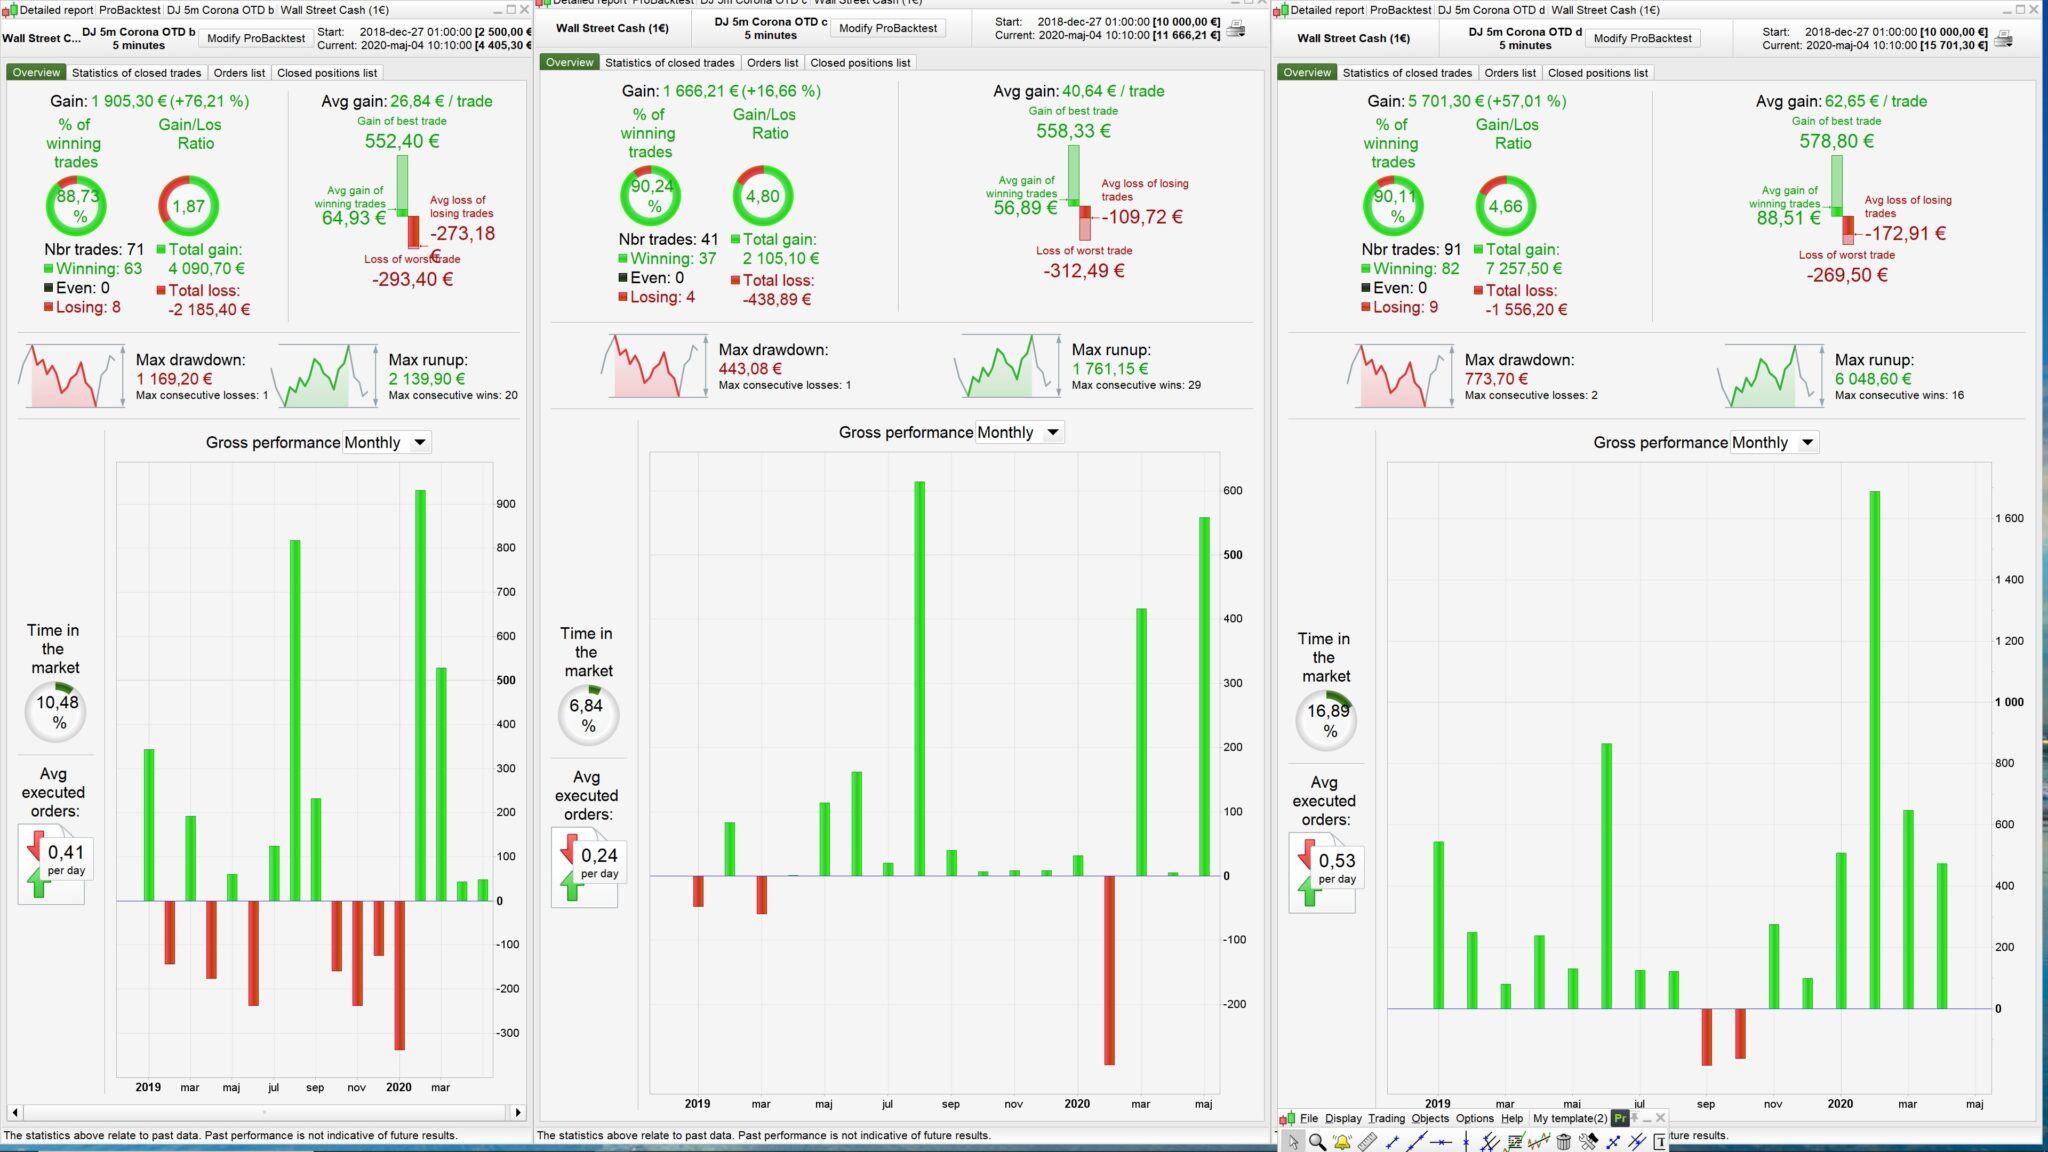Select the text annotation tool
2048x1152 pixels.
pyautogui.click(x=1660, y=1142)
